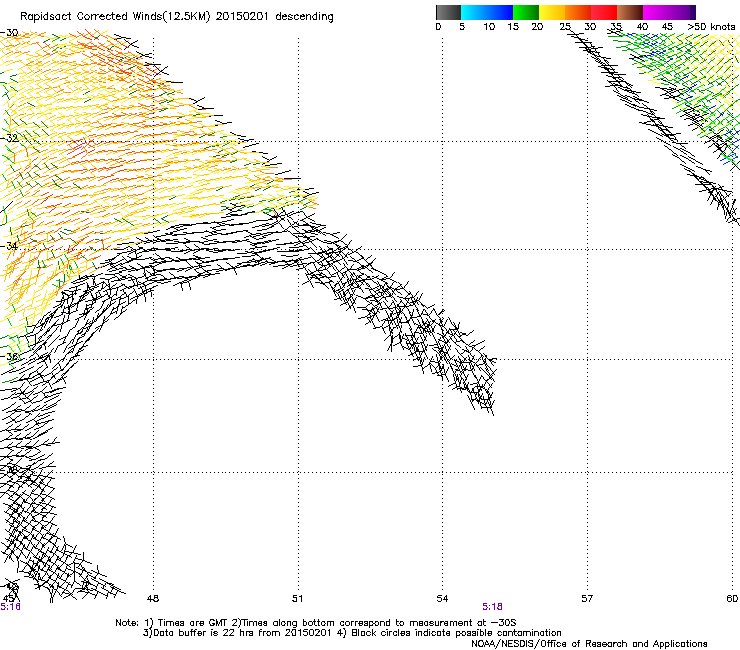Click the 'NOAA/NESDIS/Office of Research and Applications' credit
This screenshot has width=740, height=650.
coord(589,644)
